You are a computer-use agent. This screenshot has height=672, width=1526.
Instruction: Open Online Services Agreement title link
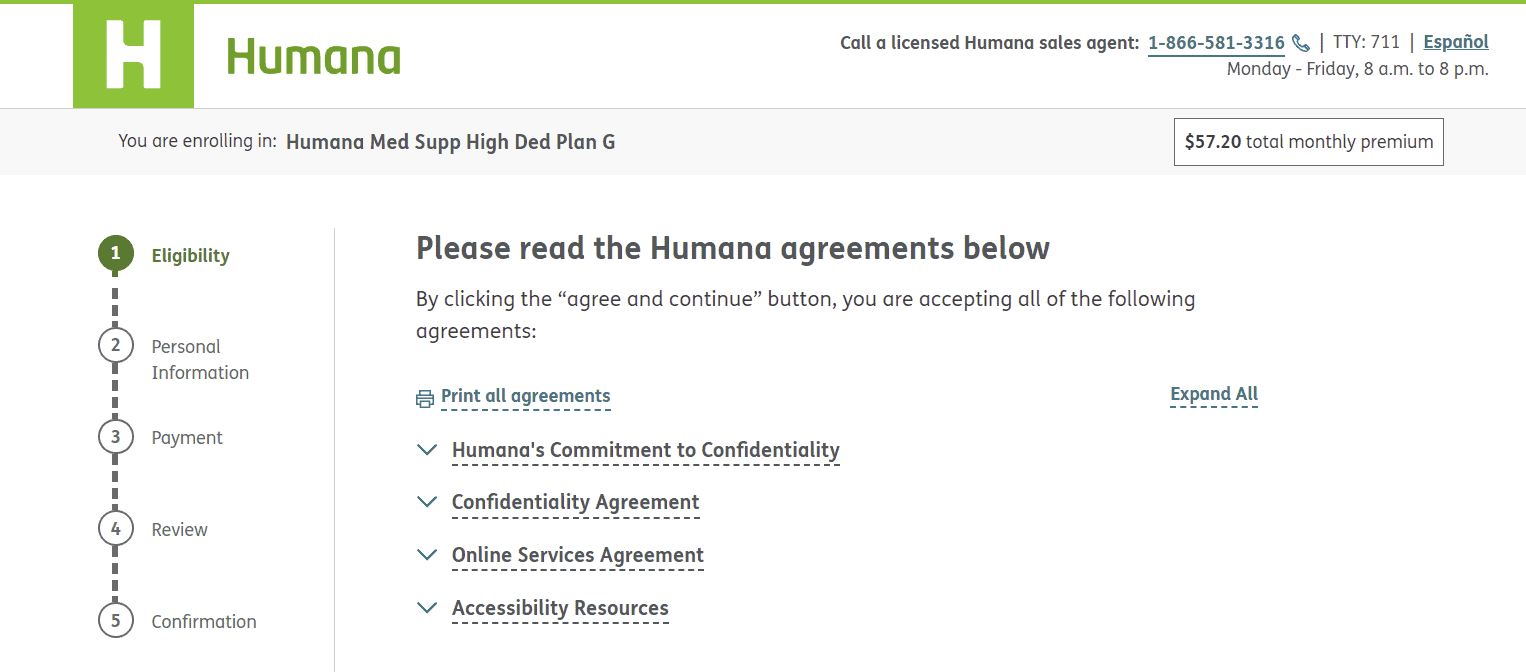(x=578, y=555)
